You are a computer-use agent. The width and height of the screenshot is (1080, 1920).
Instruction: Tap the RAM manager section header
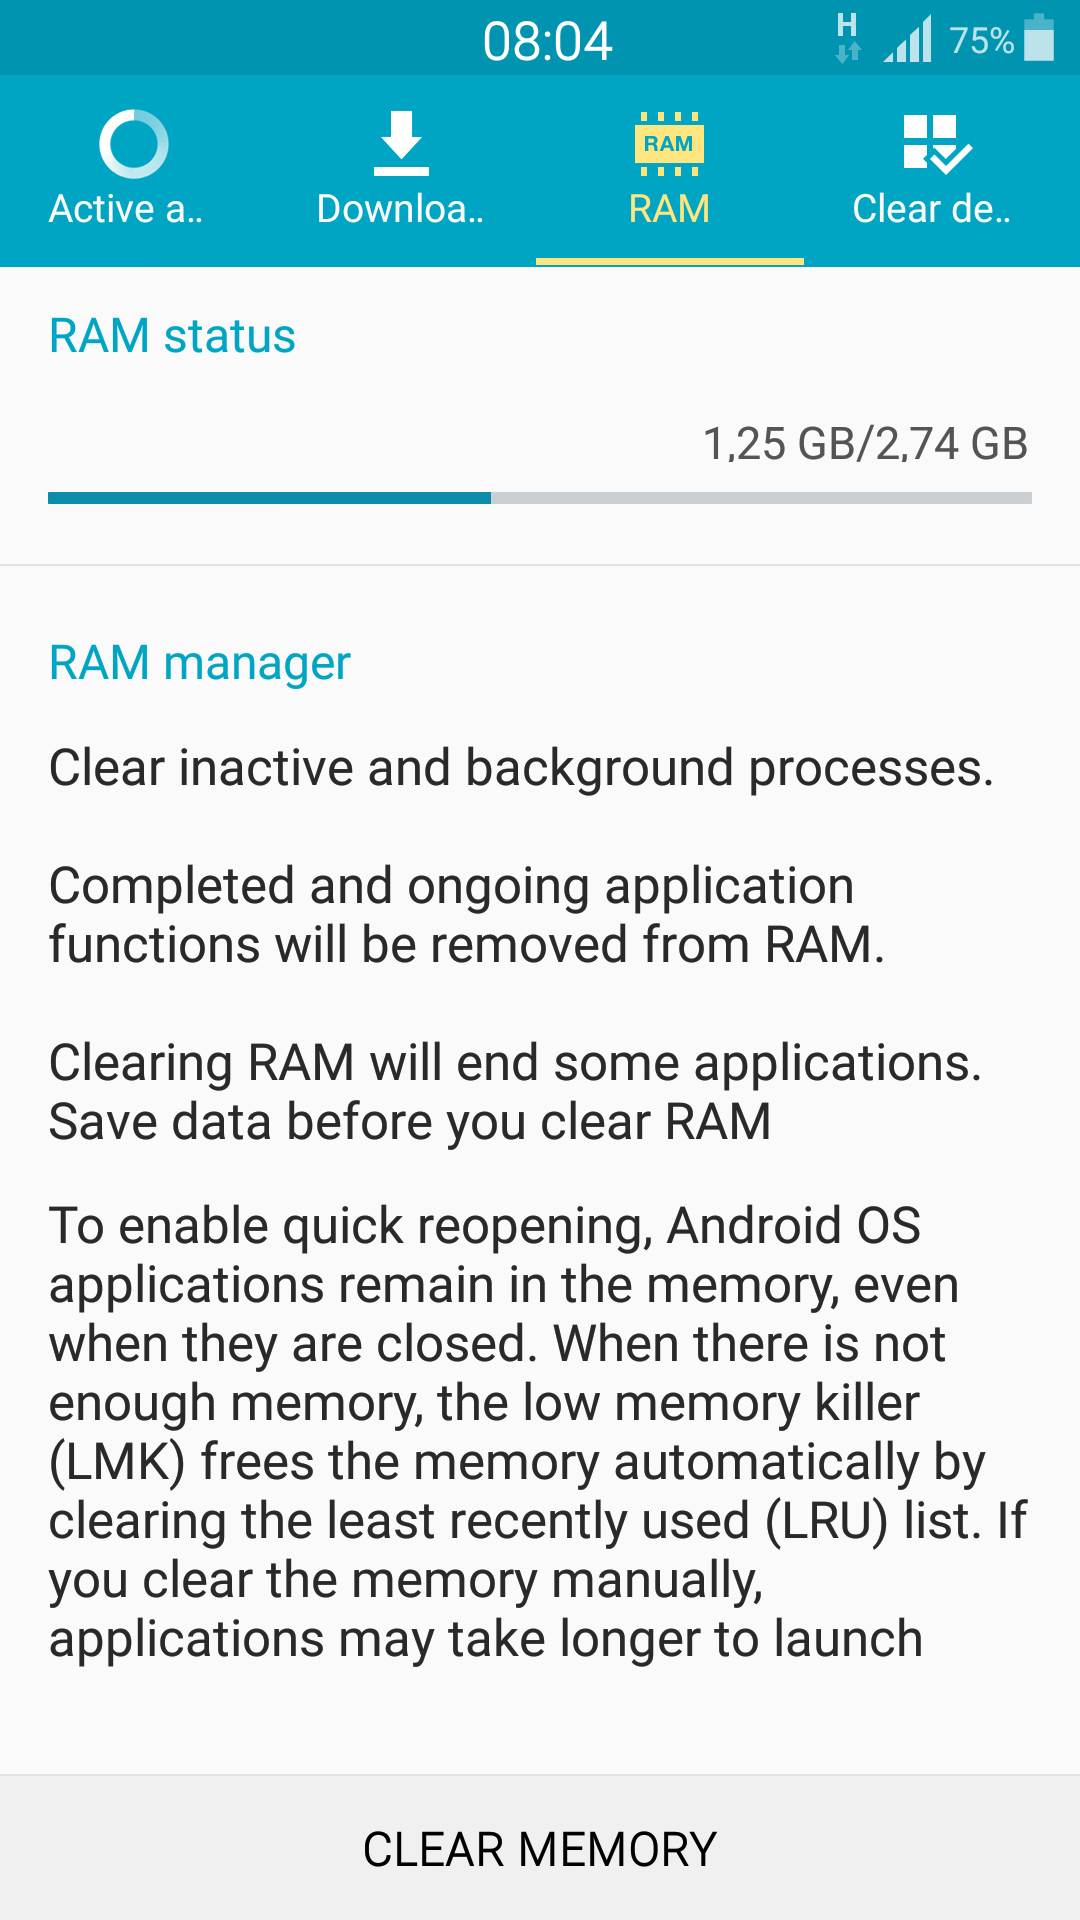200,664
